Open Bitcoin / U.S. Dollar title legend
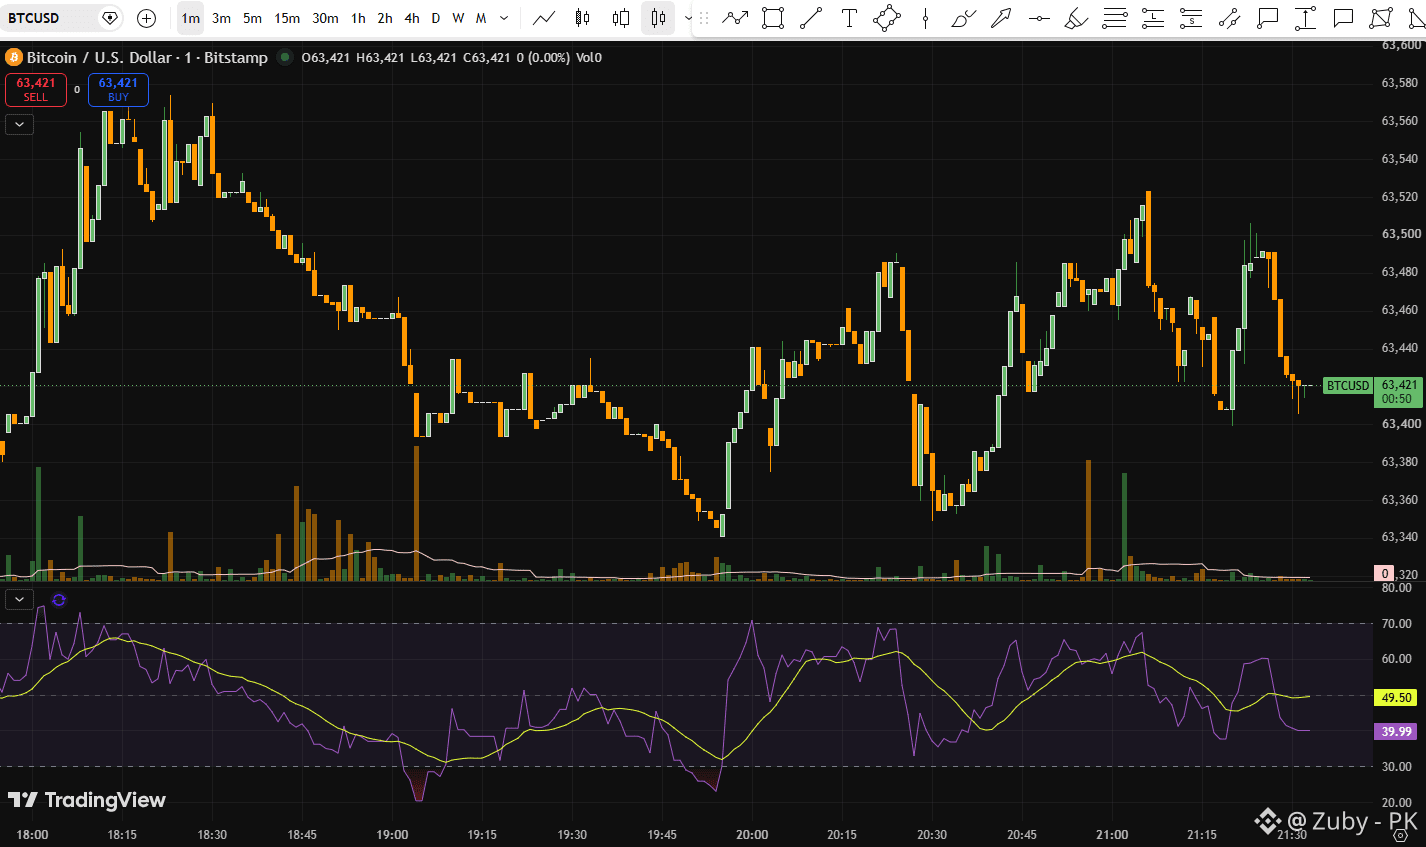 [147, 58]
